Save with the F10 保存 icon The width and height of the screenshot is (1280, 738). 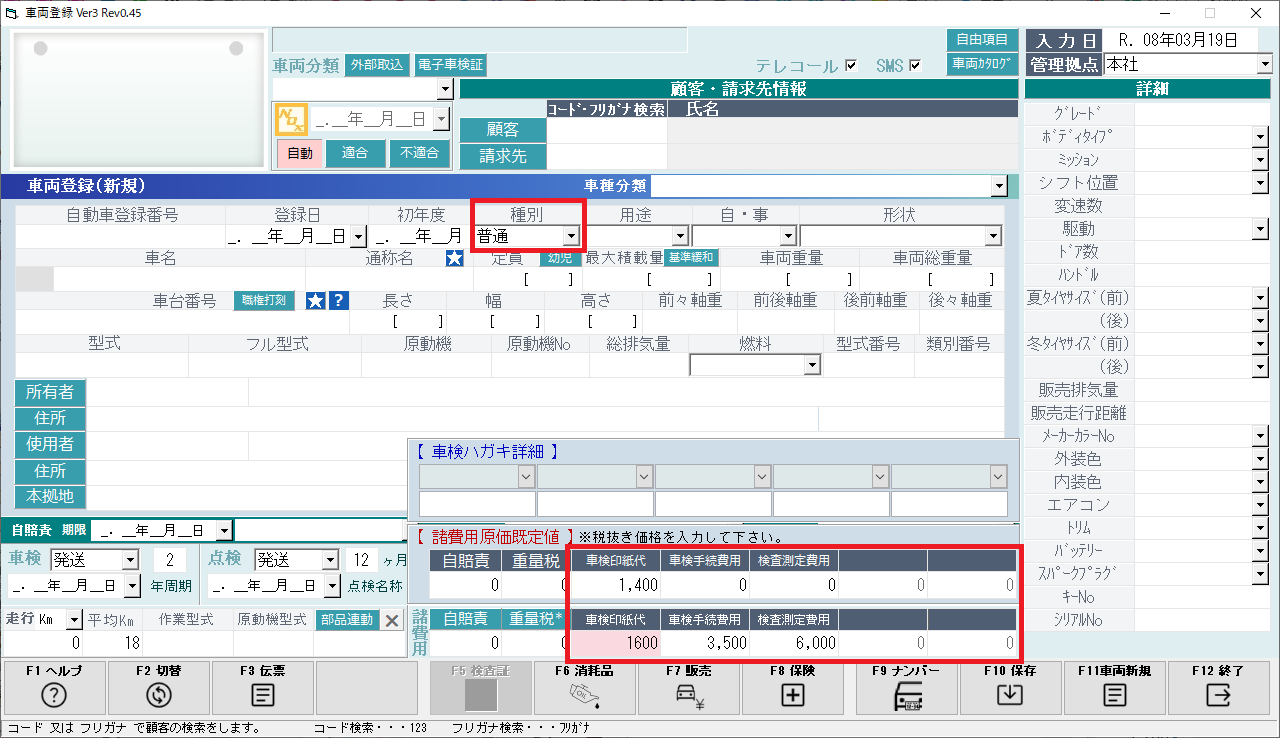tap(1011, 695)
